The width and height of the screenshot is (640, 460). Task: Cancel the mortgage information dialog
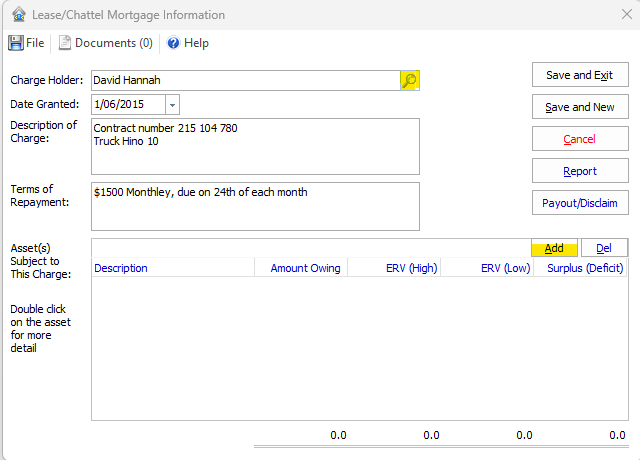pos(580,139)
